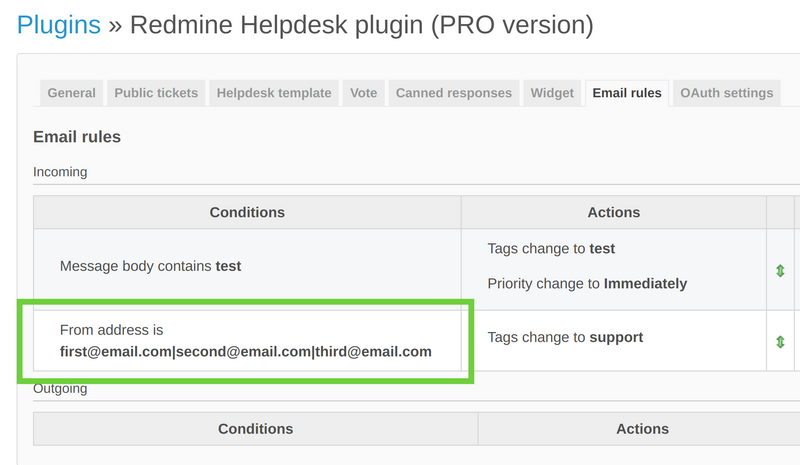This screenshot has width=800, height=465.
Task: Click the reorder arrows on the support rule row
Action: (780, 341)
